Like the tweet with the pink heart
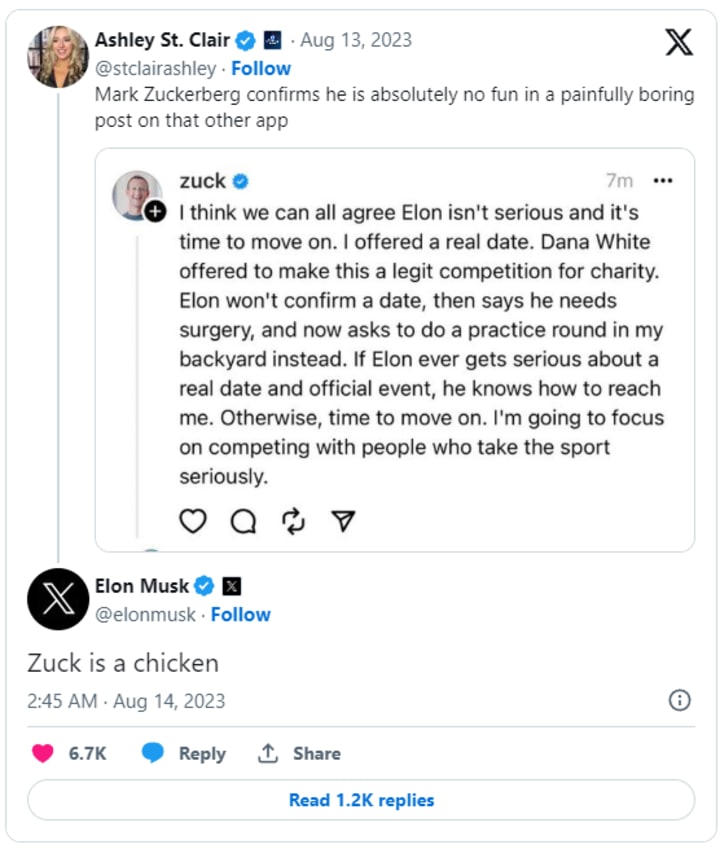Screen dimensions: 720x849 (43, 753)
